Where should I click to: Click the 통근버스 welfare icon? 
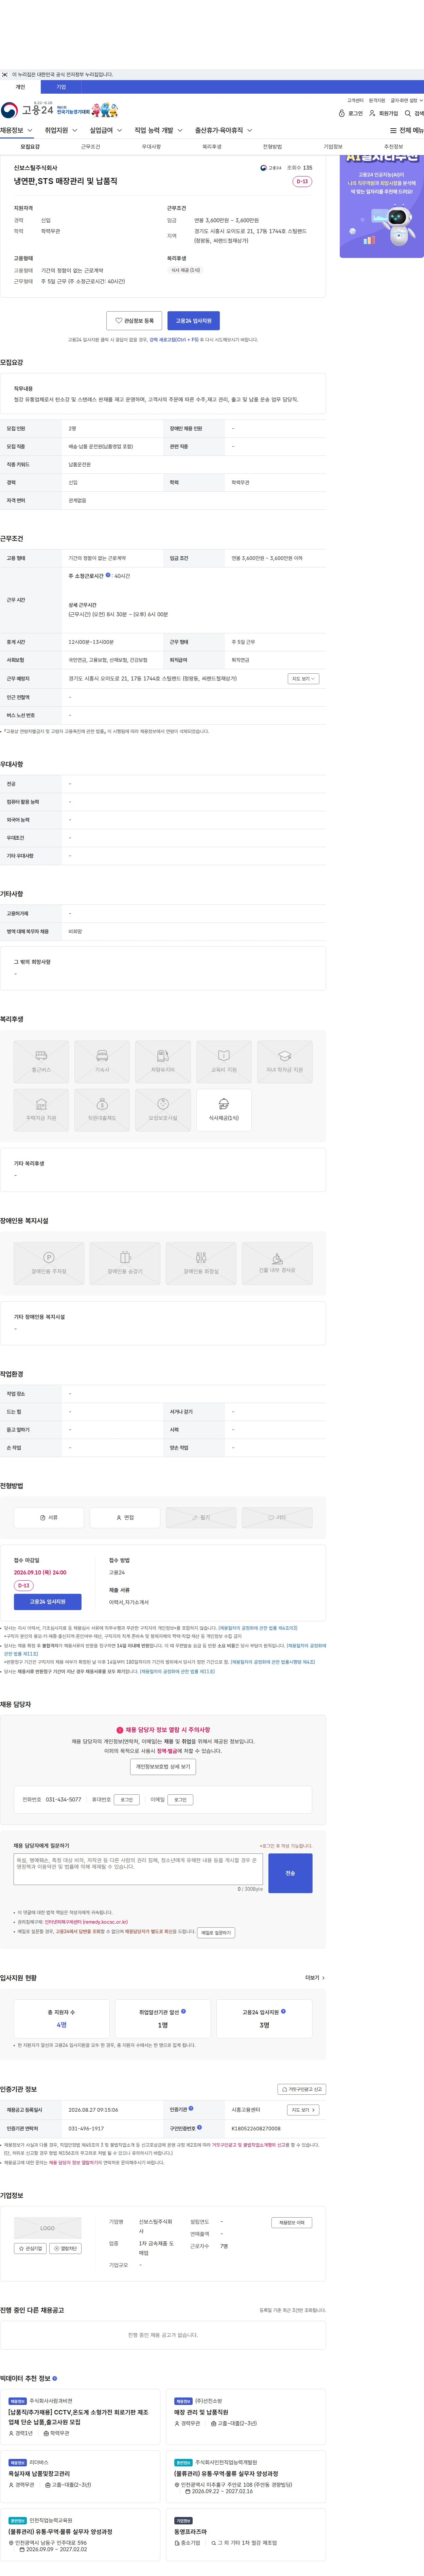(41, 1062)
